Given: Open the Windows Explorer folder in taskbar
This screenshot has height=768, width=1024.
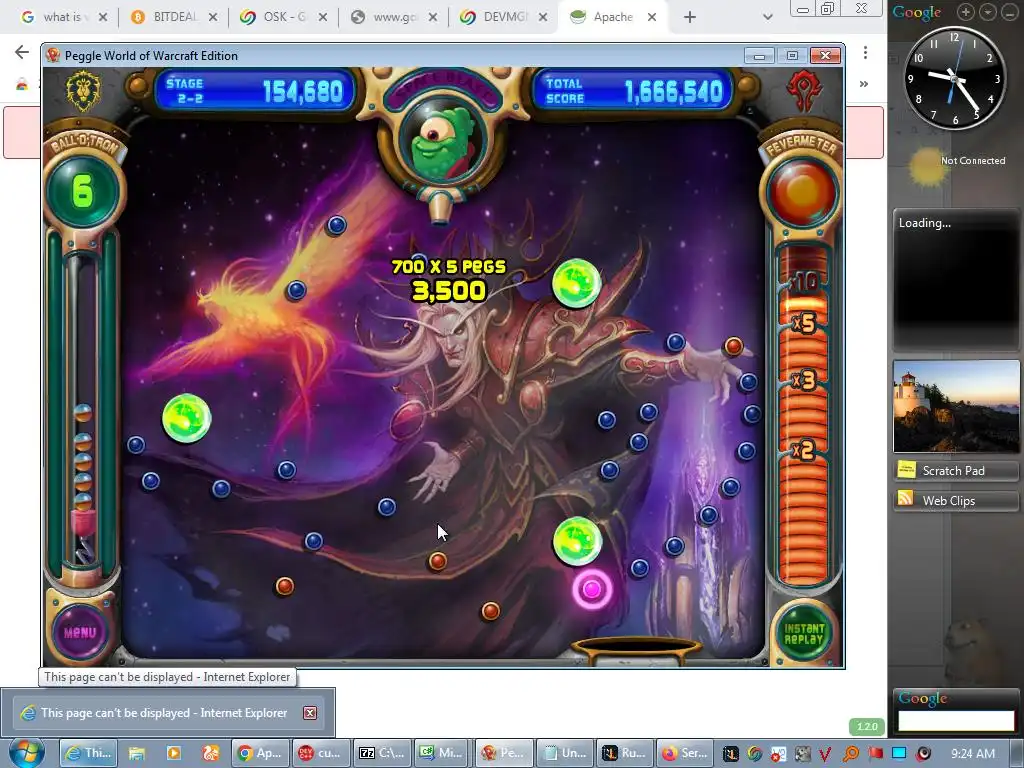Looking at the screenshot, I should (x=136, y=753).
